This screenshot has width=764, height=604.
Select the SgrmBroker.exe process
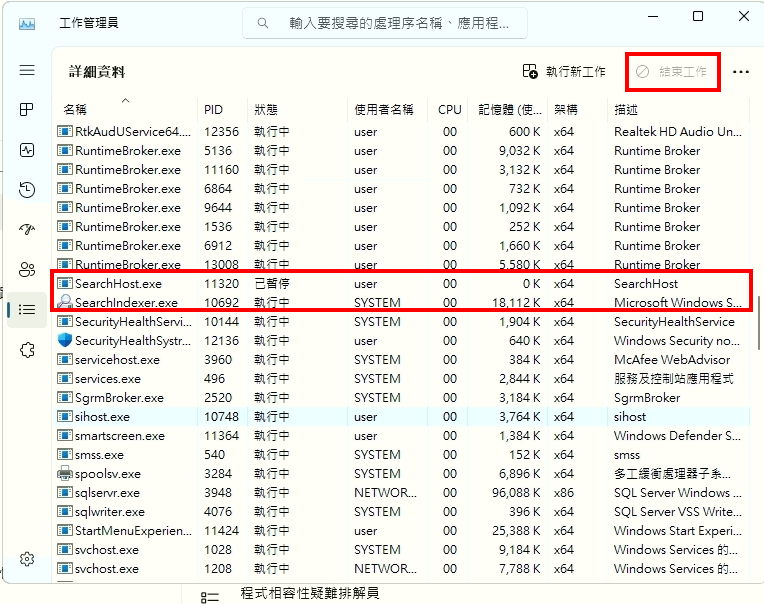tap(402, 397)
